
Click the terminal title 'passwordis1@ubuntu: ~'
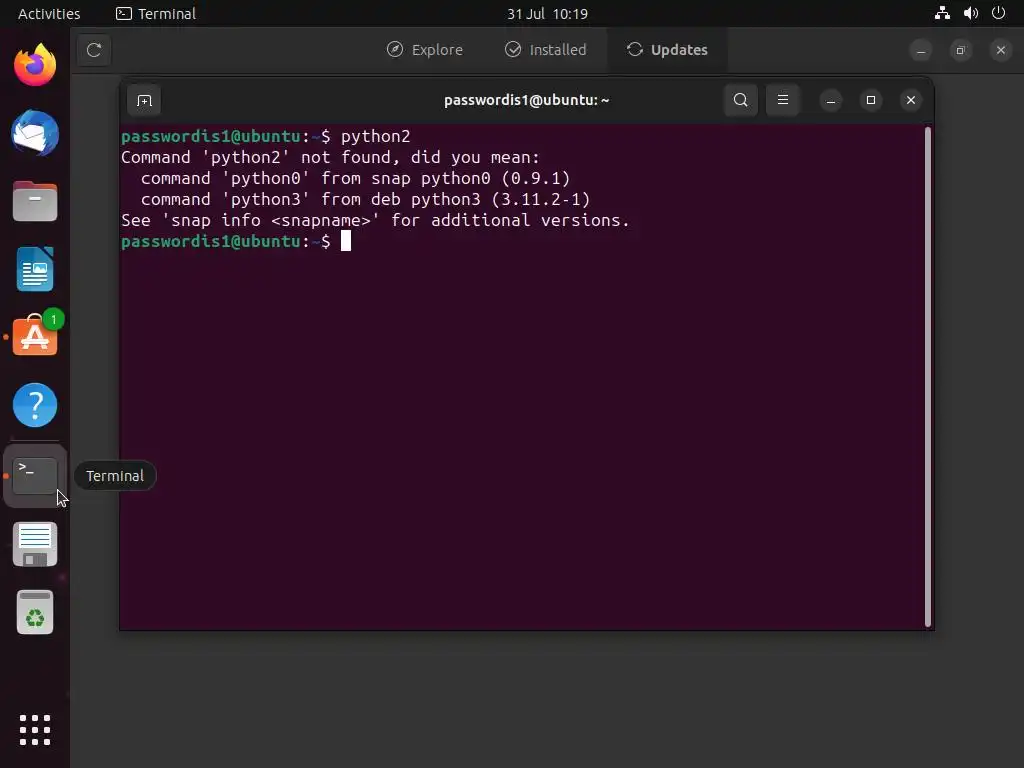[526, 100]
